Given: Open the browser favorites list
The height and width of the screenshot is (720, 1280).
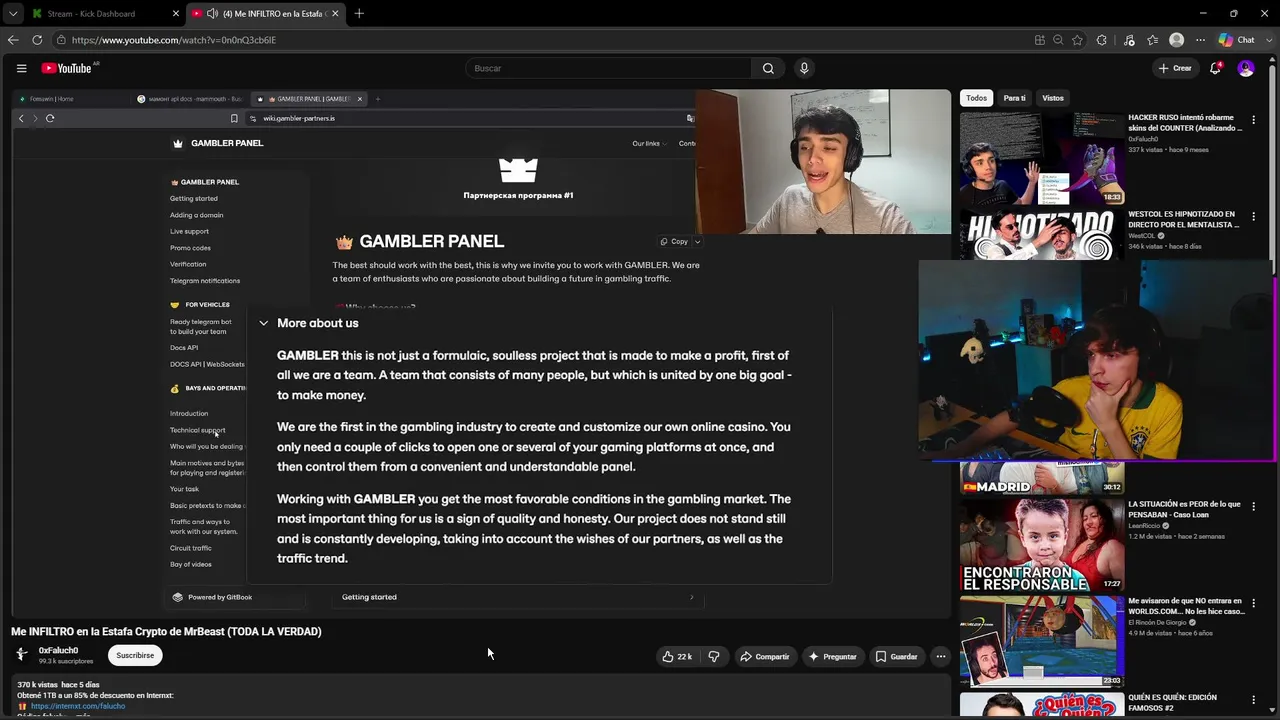Looking at the screenshot, I should coord(1153,40).
